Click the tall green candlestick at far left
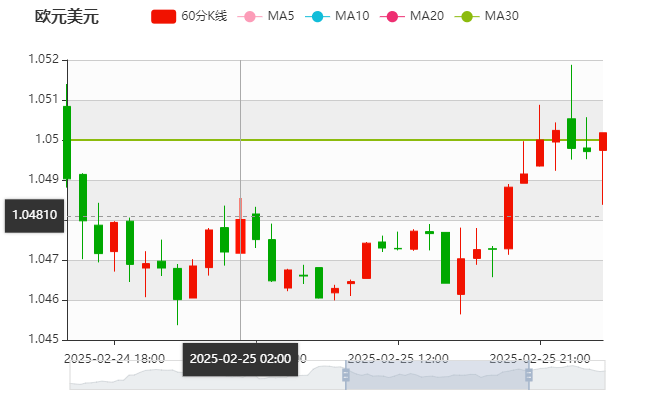This screenshot has height=400, width=670. pyautogui.click(x=67, y=142)
